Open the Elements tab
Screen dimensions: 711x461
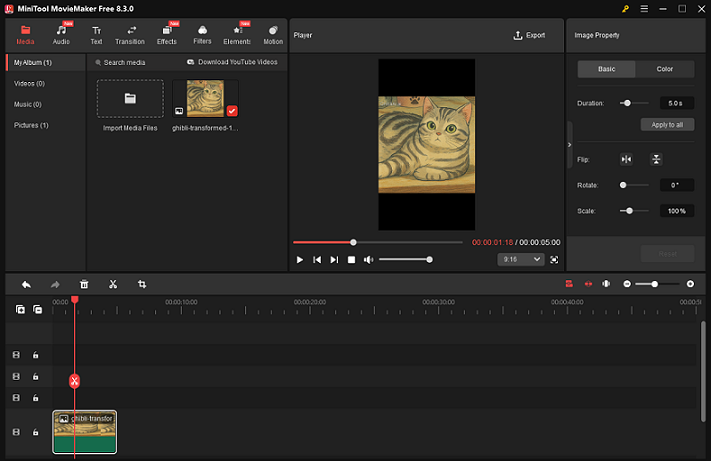tap(237, 35)
